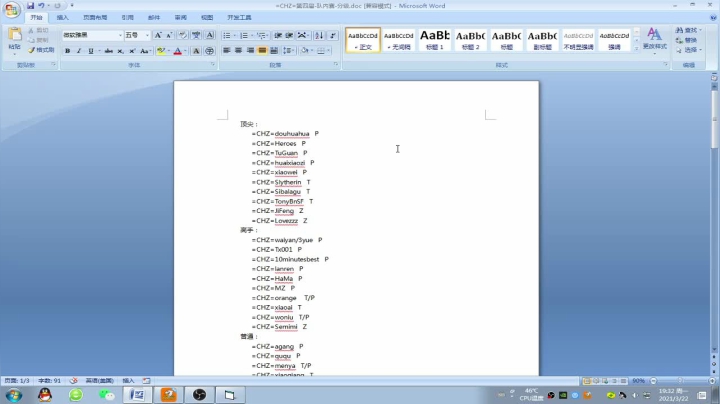Image resolution: width=720 pixels, height=404 pixels.
Task: Open the Mailings (邮件) tab
Action: (154, 17)
